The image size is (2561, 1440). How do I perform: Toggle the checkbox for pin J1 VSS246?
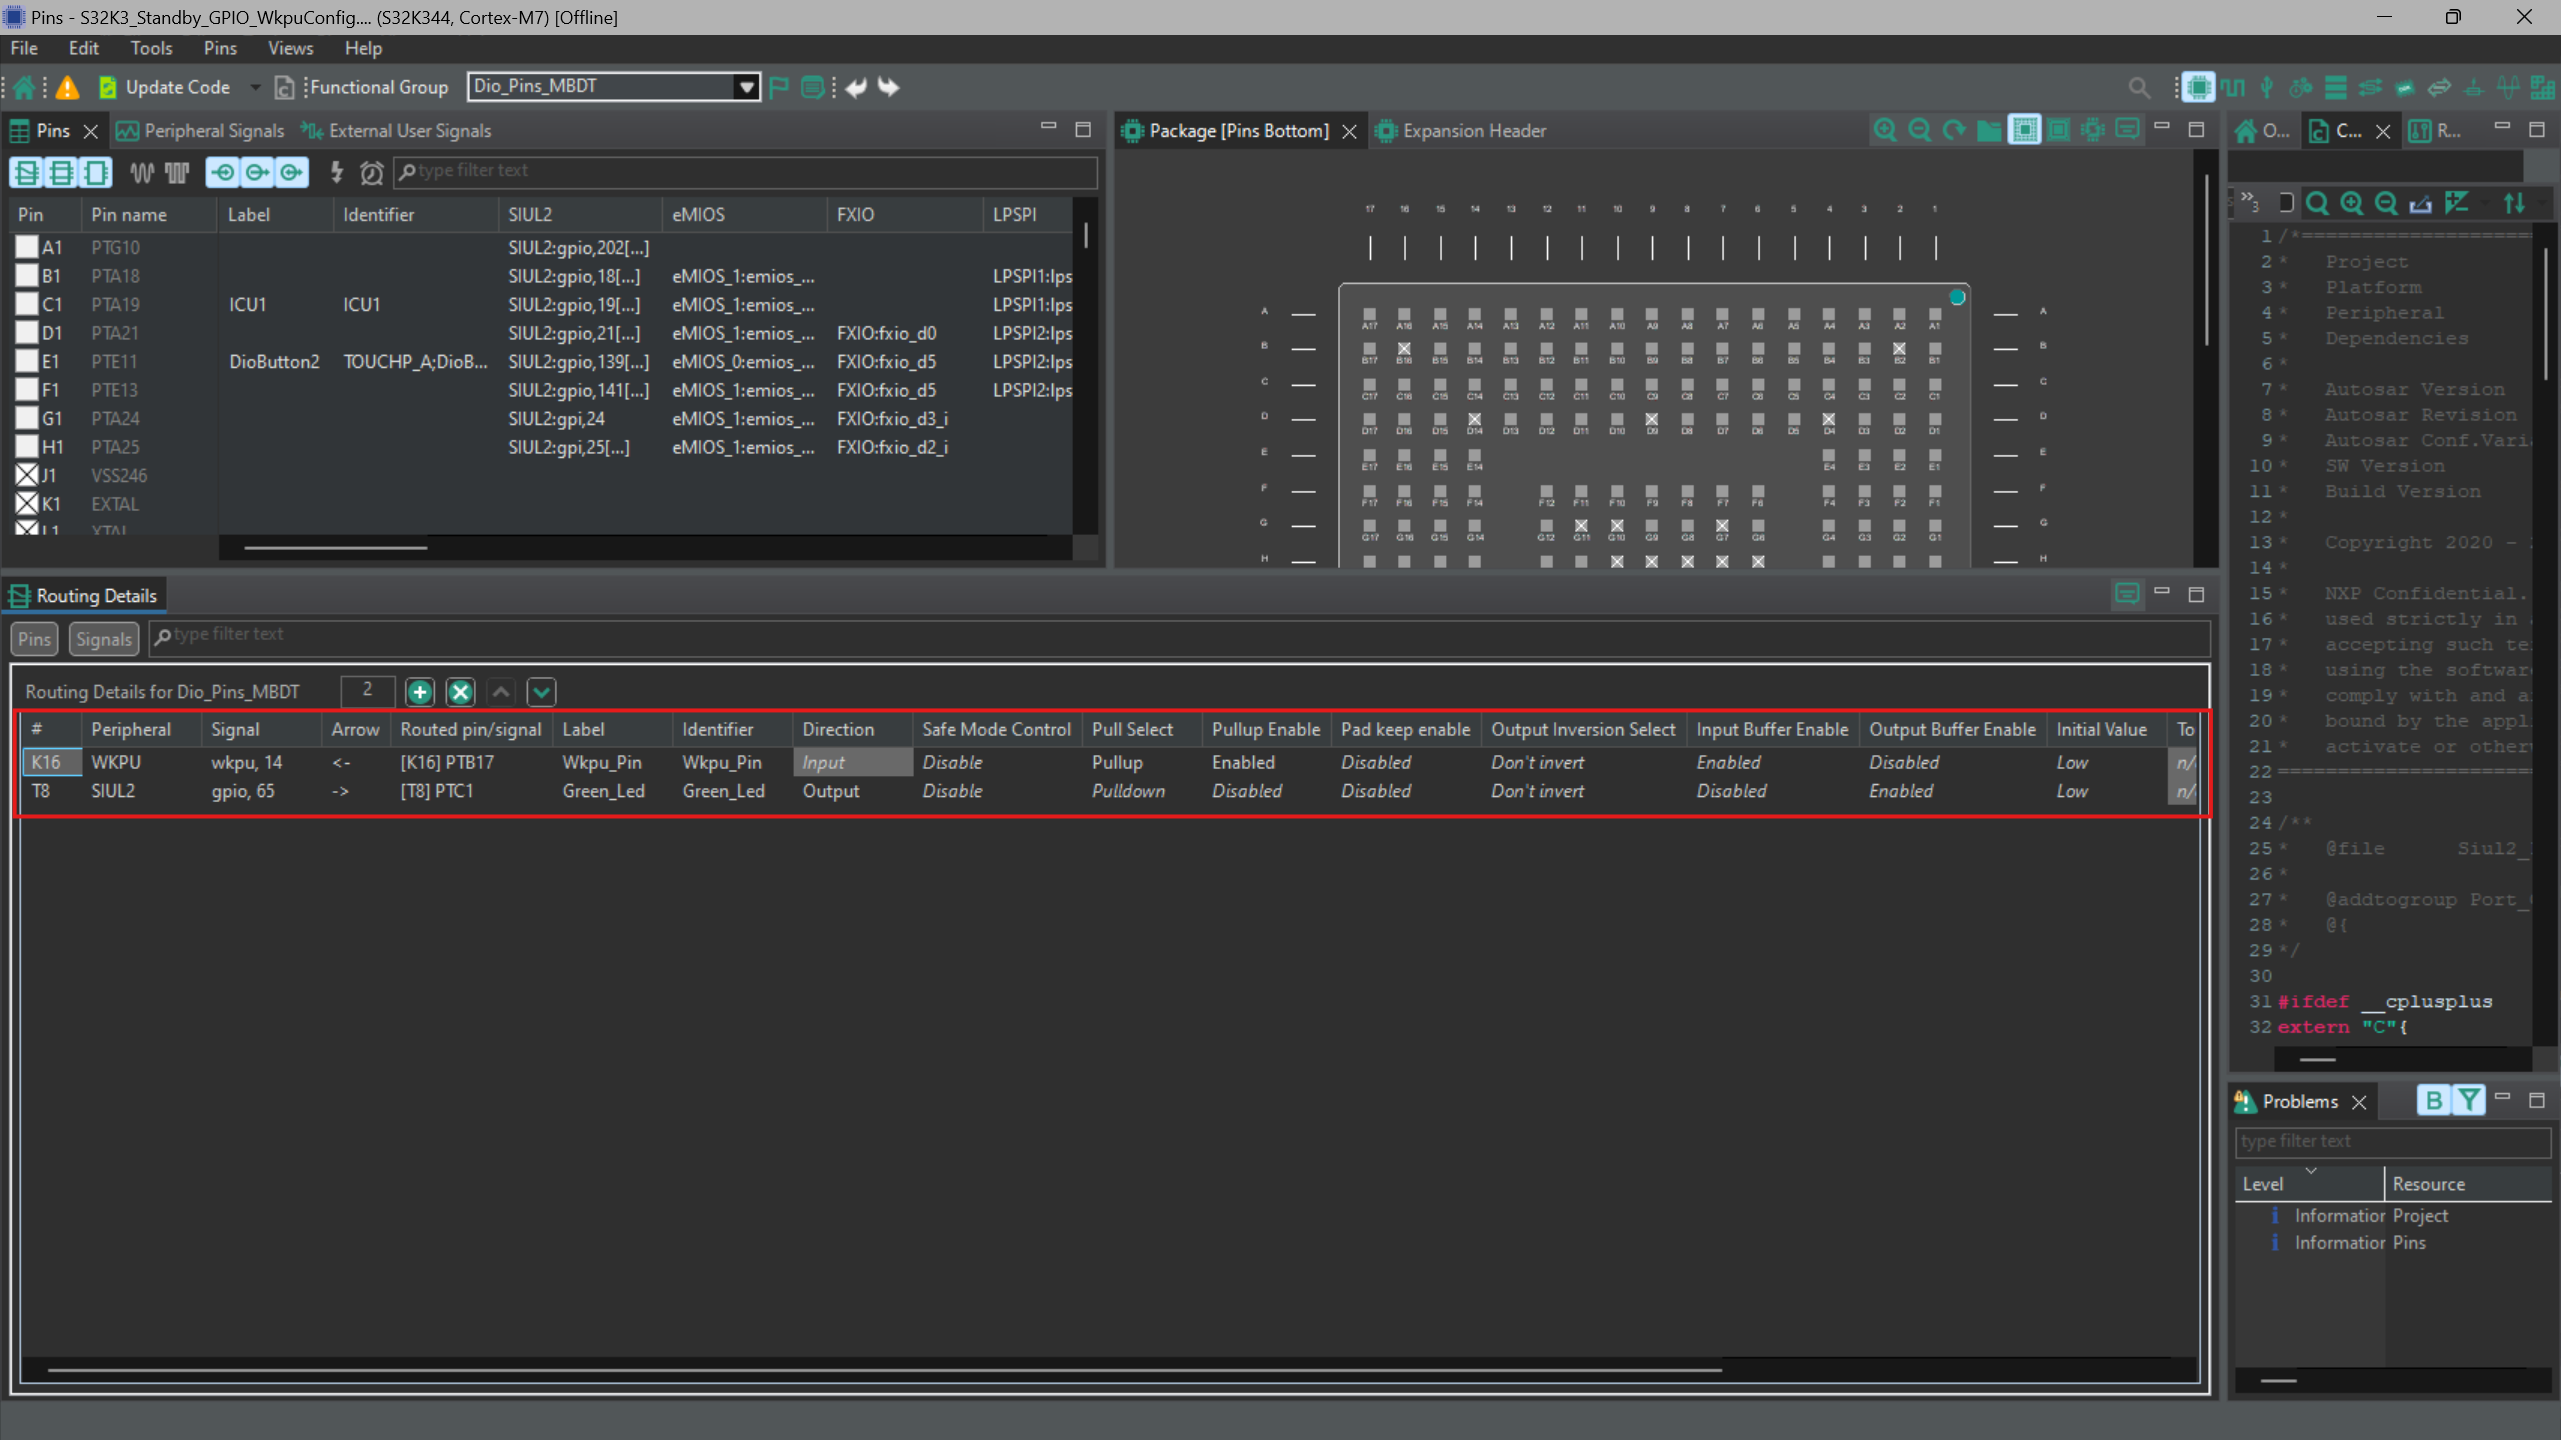[26, 475]
